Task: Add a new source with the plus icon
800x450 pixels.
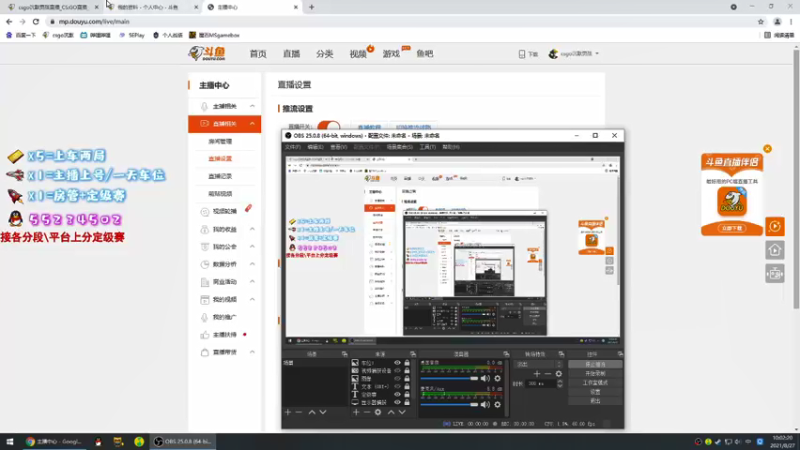Action: (356, 412)
